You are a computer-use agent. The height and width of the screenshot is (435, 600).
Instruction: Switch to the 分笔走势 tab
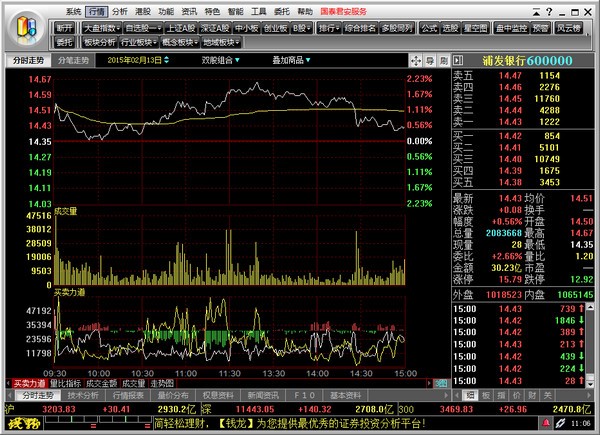coord(73,61)
